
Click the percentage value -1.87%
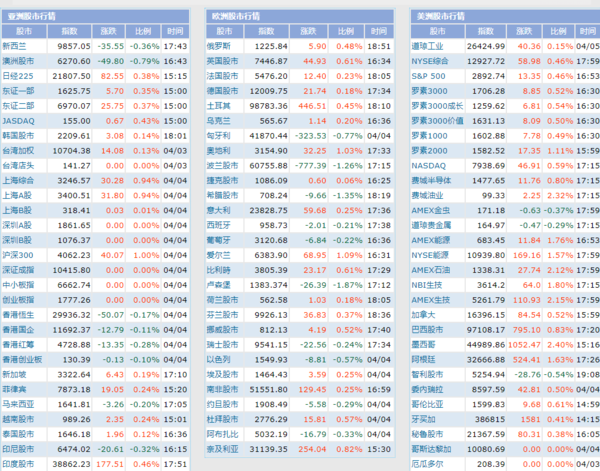[x=347, y=285]
